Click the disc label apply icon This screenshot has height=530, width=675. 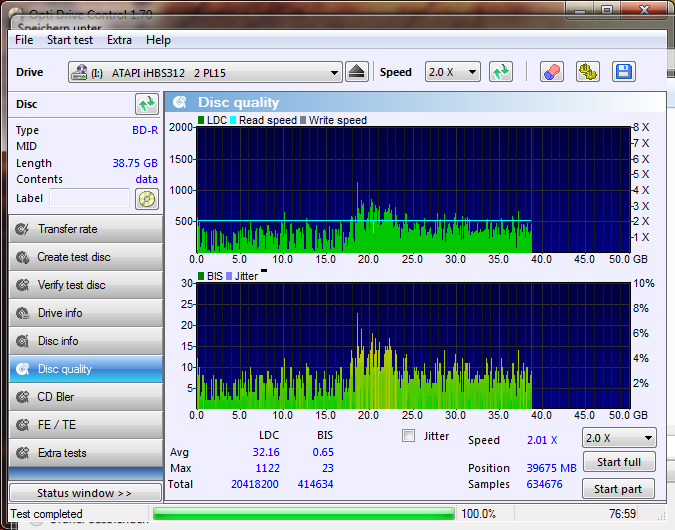pos(147,198)
